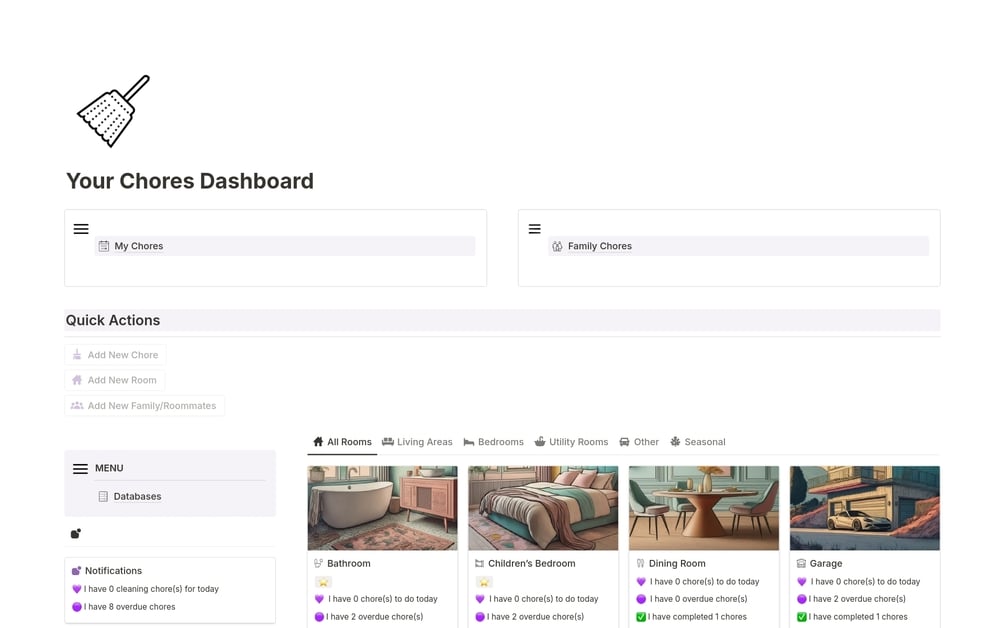
Task: Open the Databases link in the menu
Action: click(x=137, y=497)
